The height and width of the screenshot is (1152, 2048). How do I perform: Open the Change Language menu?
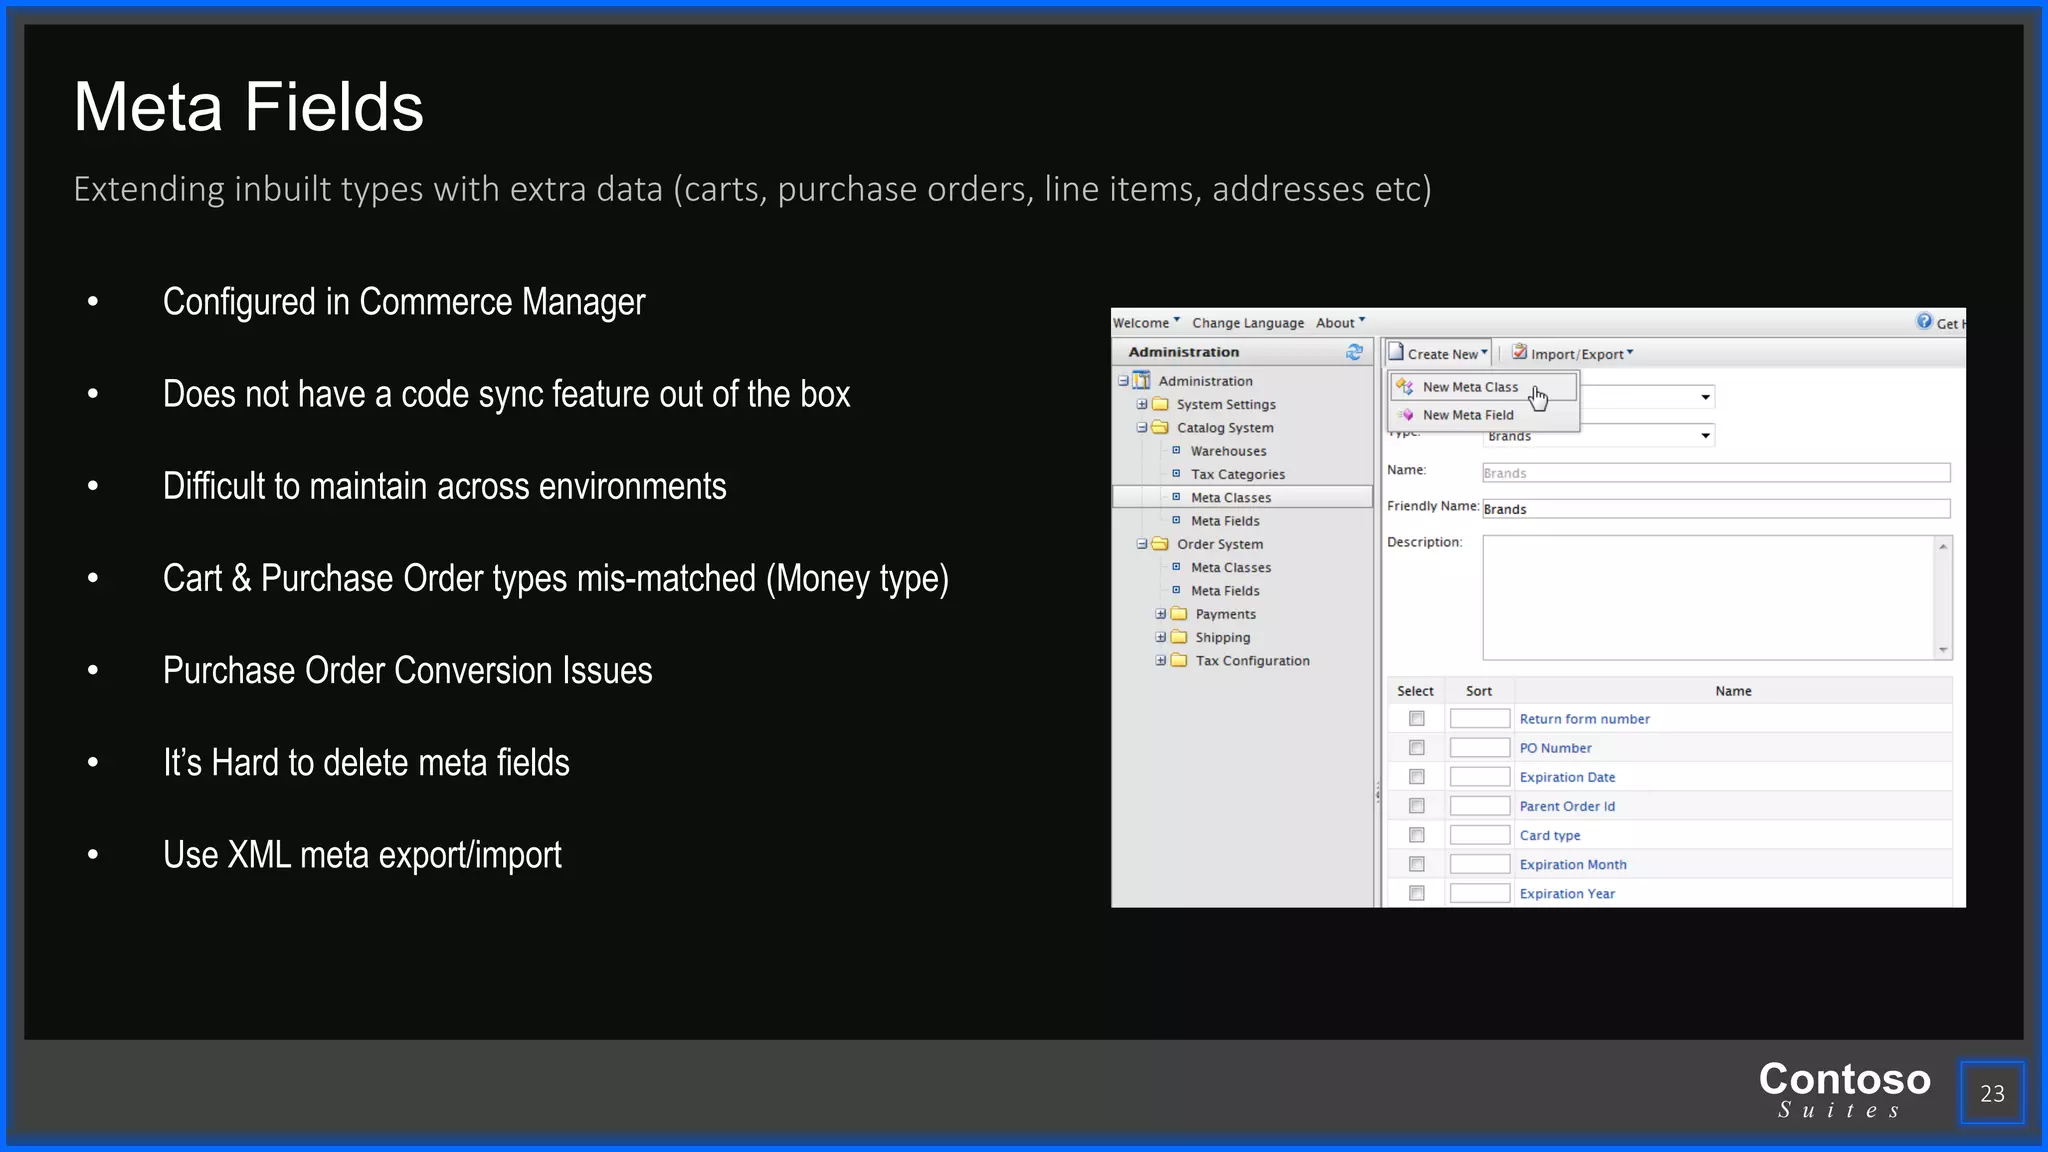pos(1248,323)
